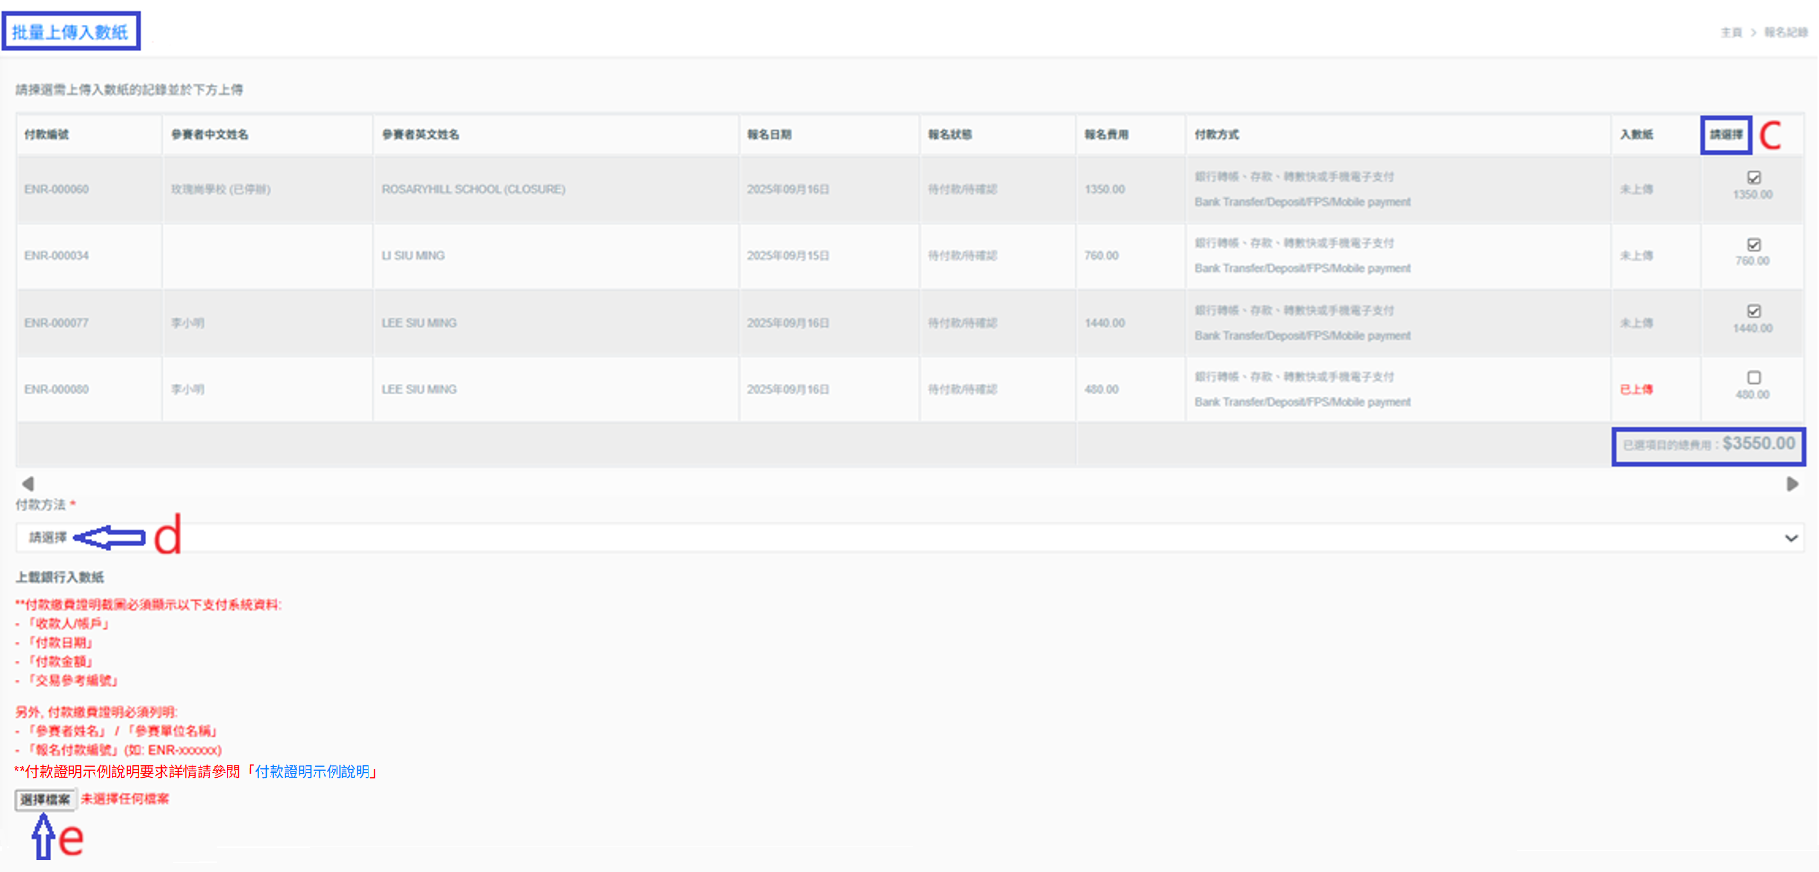Click the name ROSARYHILL SCHOOL (CLOSURE)
1819x872 pixels.
tap(474, 189)
